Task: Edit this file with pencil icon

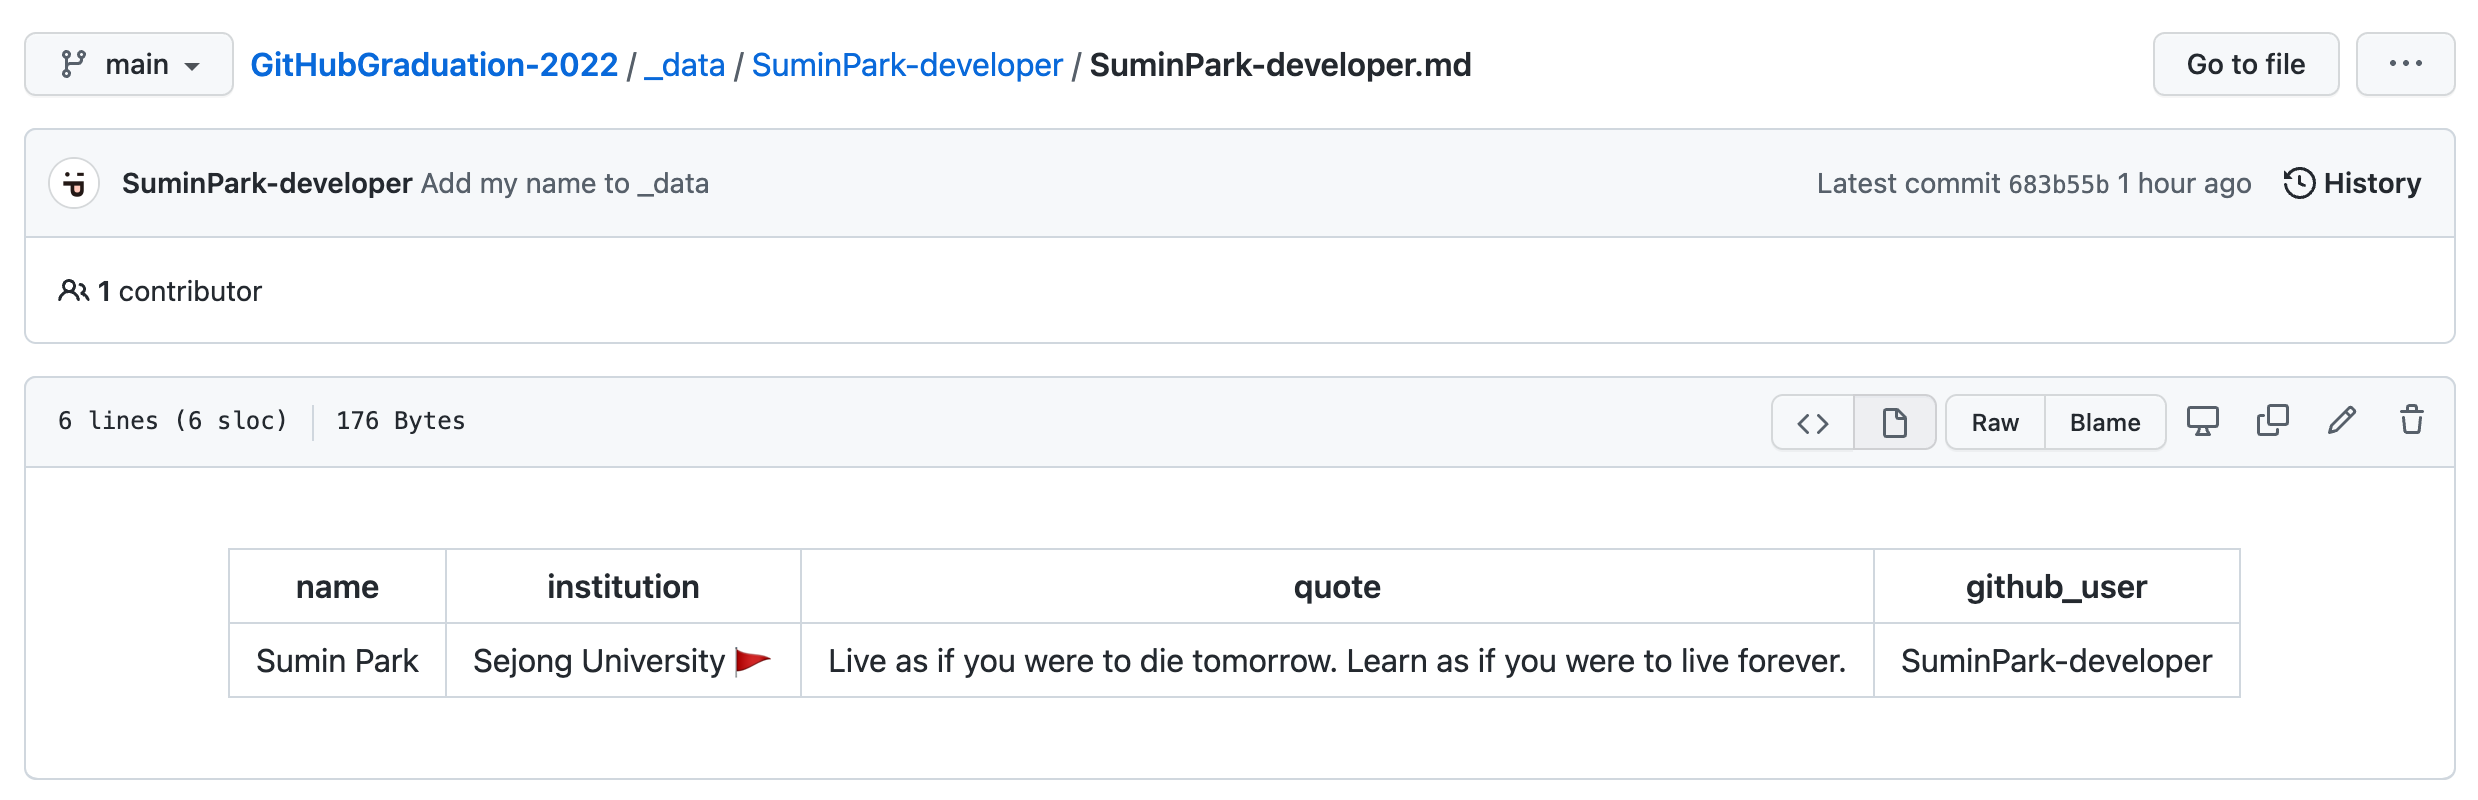Action: (2342, 420)
